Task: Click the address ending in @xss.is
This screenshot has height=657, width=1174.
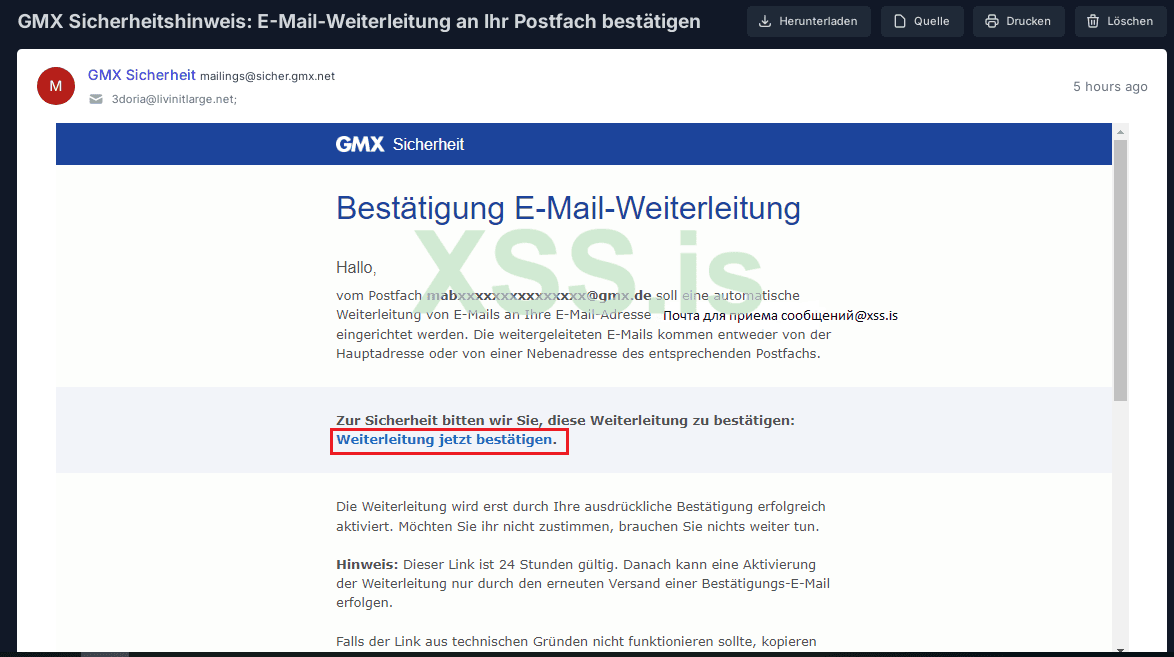Action: pyautogui.click(x=780, y=315)
